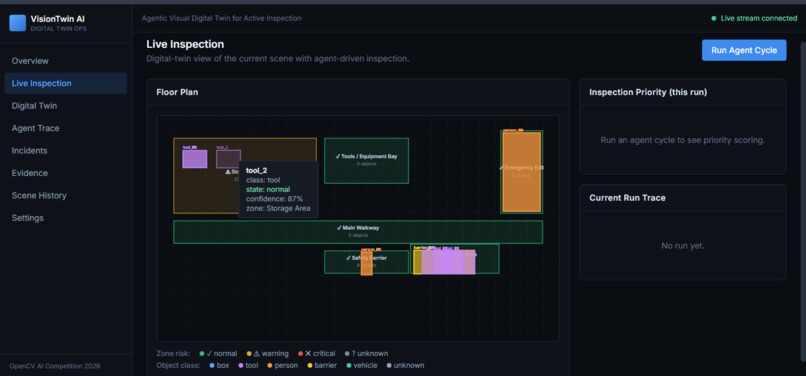Click the "zone: Storage Area" tooltip line
Screen dimensions: 806x376
[x=278, y=208]
